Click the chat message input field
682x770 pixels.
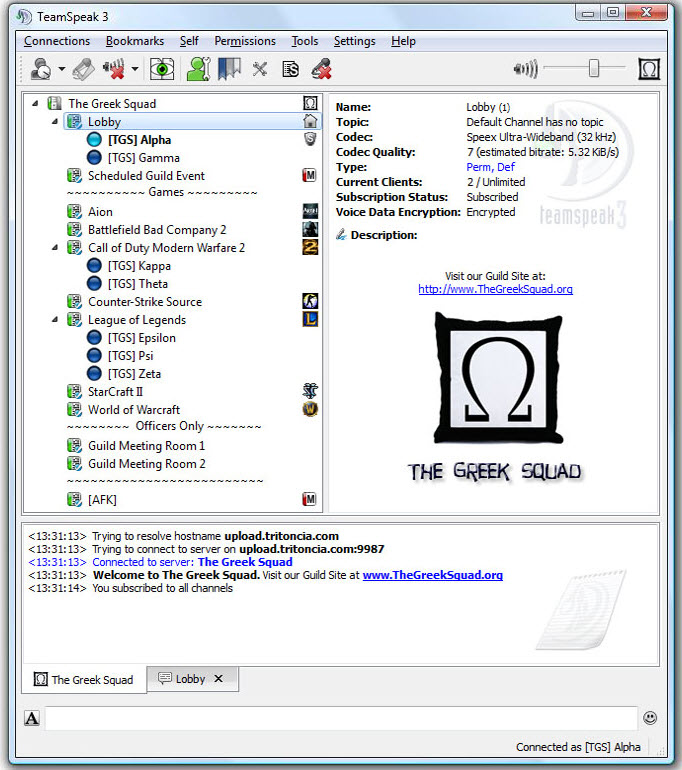(x=340, y=718)
